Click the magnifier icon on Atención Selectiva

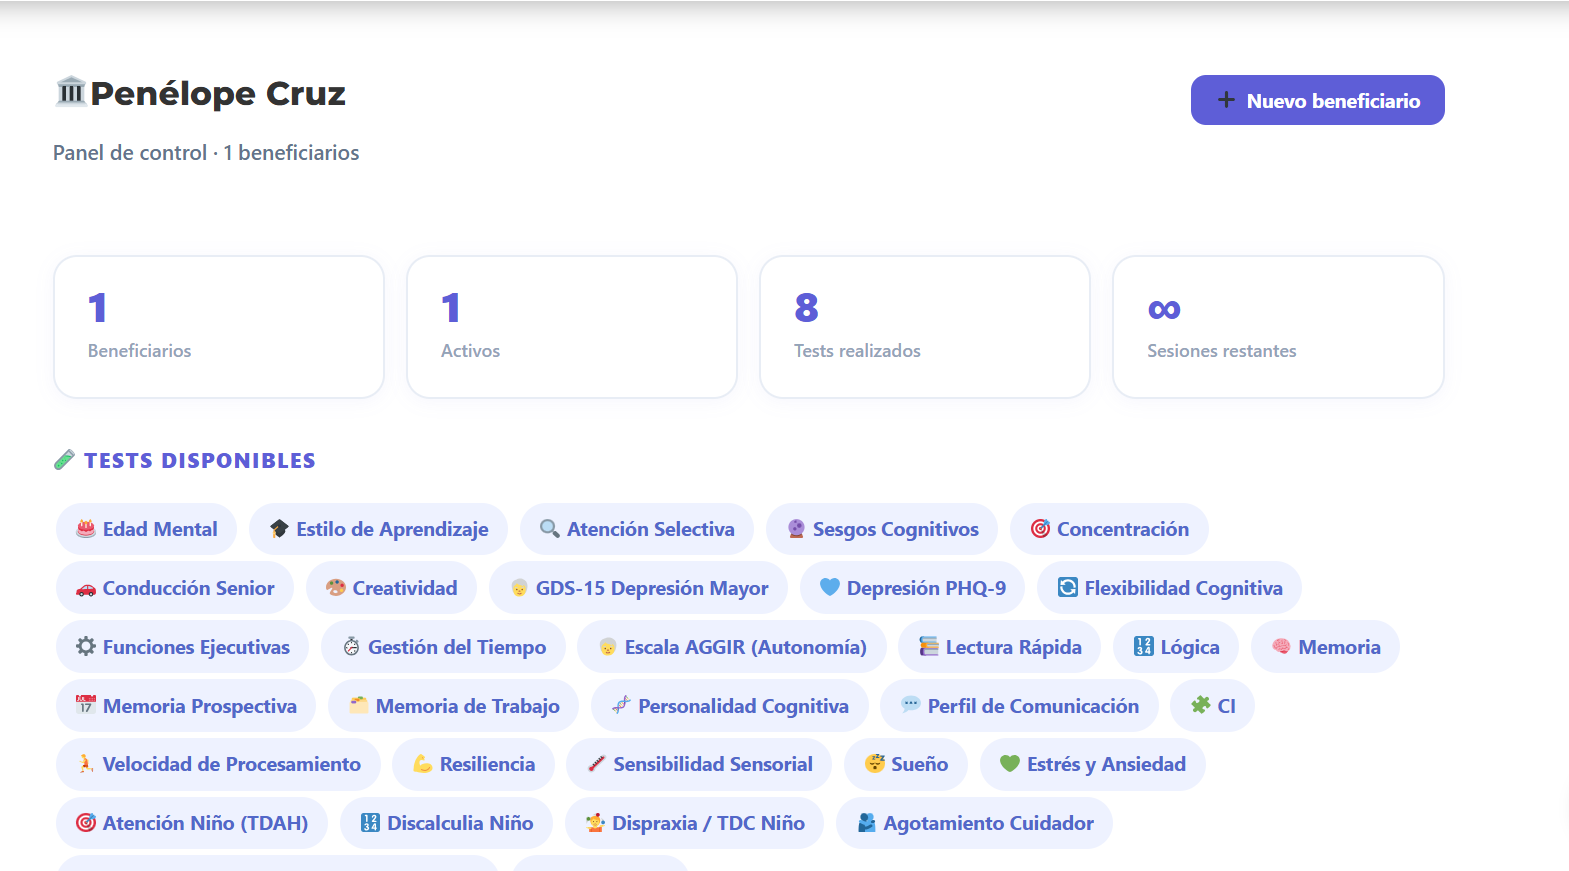pyautogui.click(x=550, y=528)
